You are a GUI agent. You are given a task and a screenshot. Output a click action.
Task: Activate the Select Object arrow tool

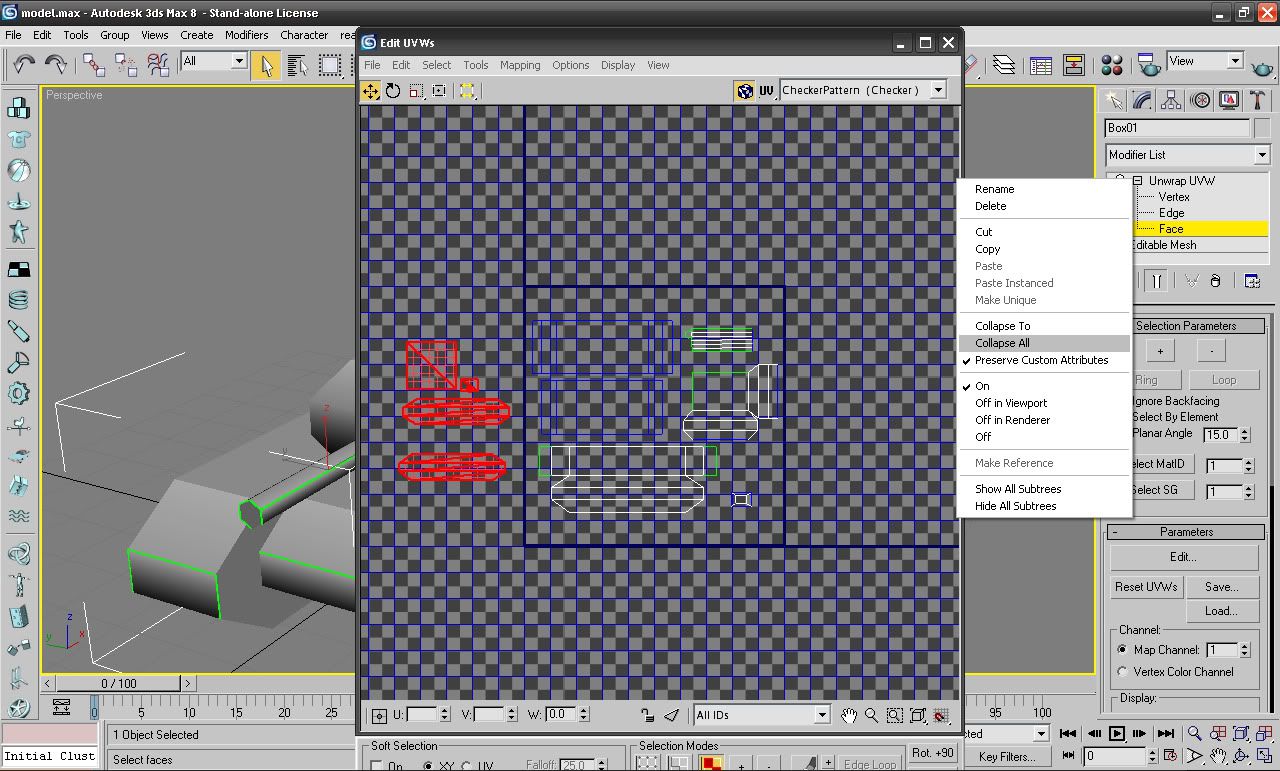click(x=266, y=65)
